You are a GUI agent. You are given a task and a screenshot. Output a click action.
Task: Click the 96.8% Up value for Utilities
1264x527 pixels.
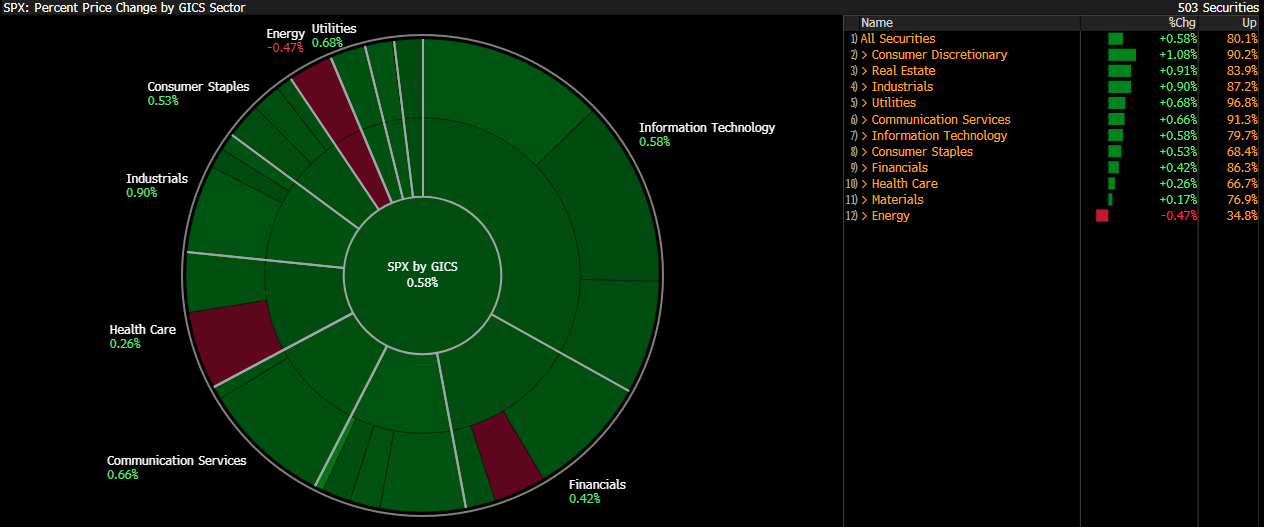click(x=1242, y=103)
